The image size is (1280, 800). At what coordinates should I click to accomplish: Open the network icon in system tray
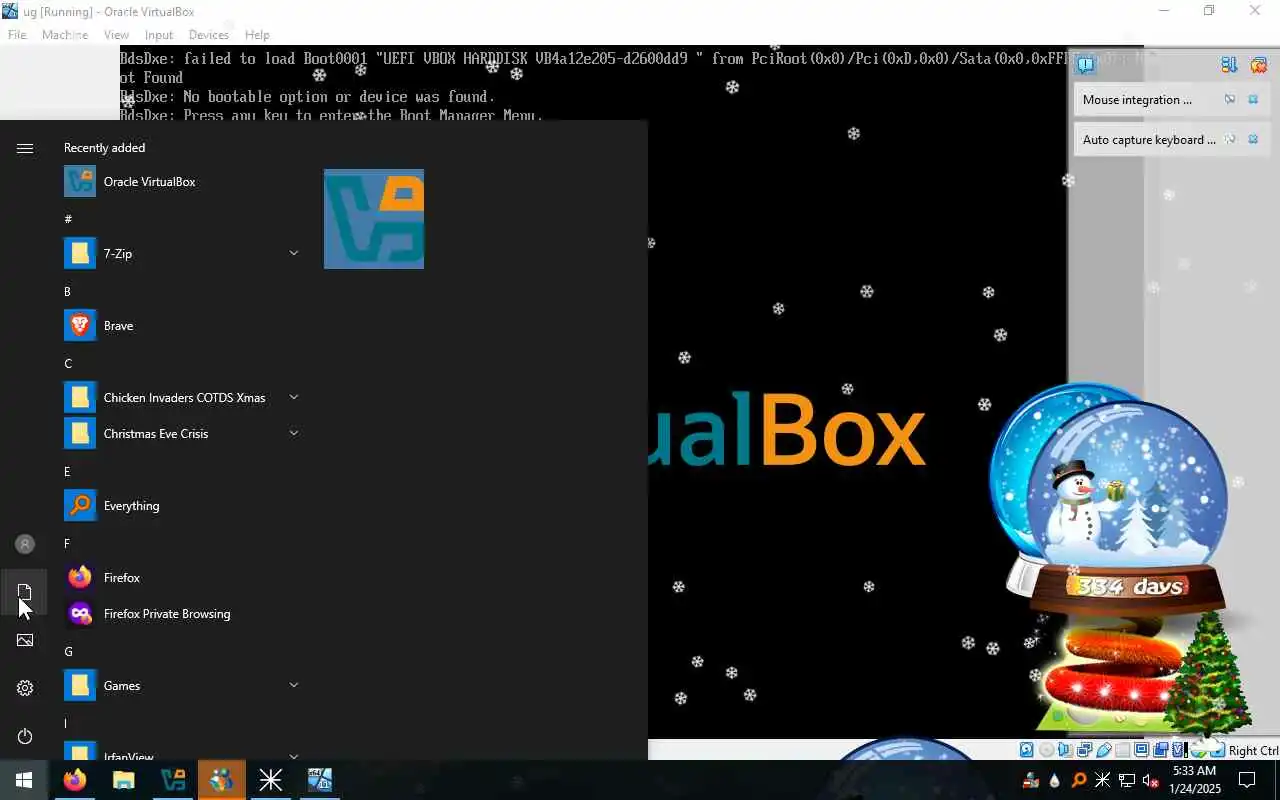tap(1127, 781)
